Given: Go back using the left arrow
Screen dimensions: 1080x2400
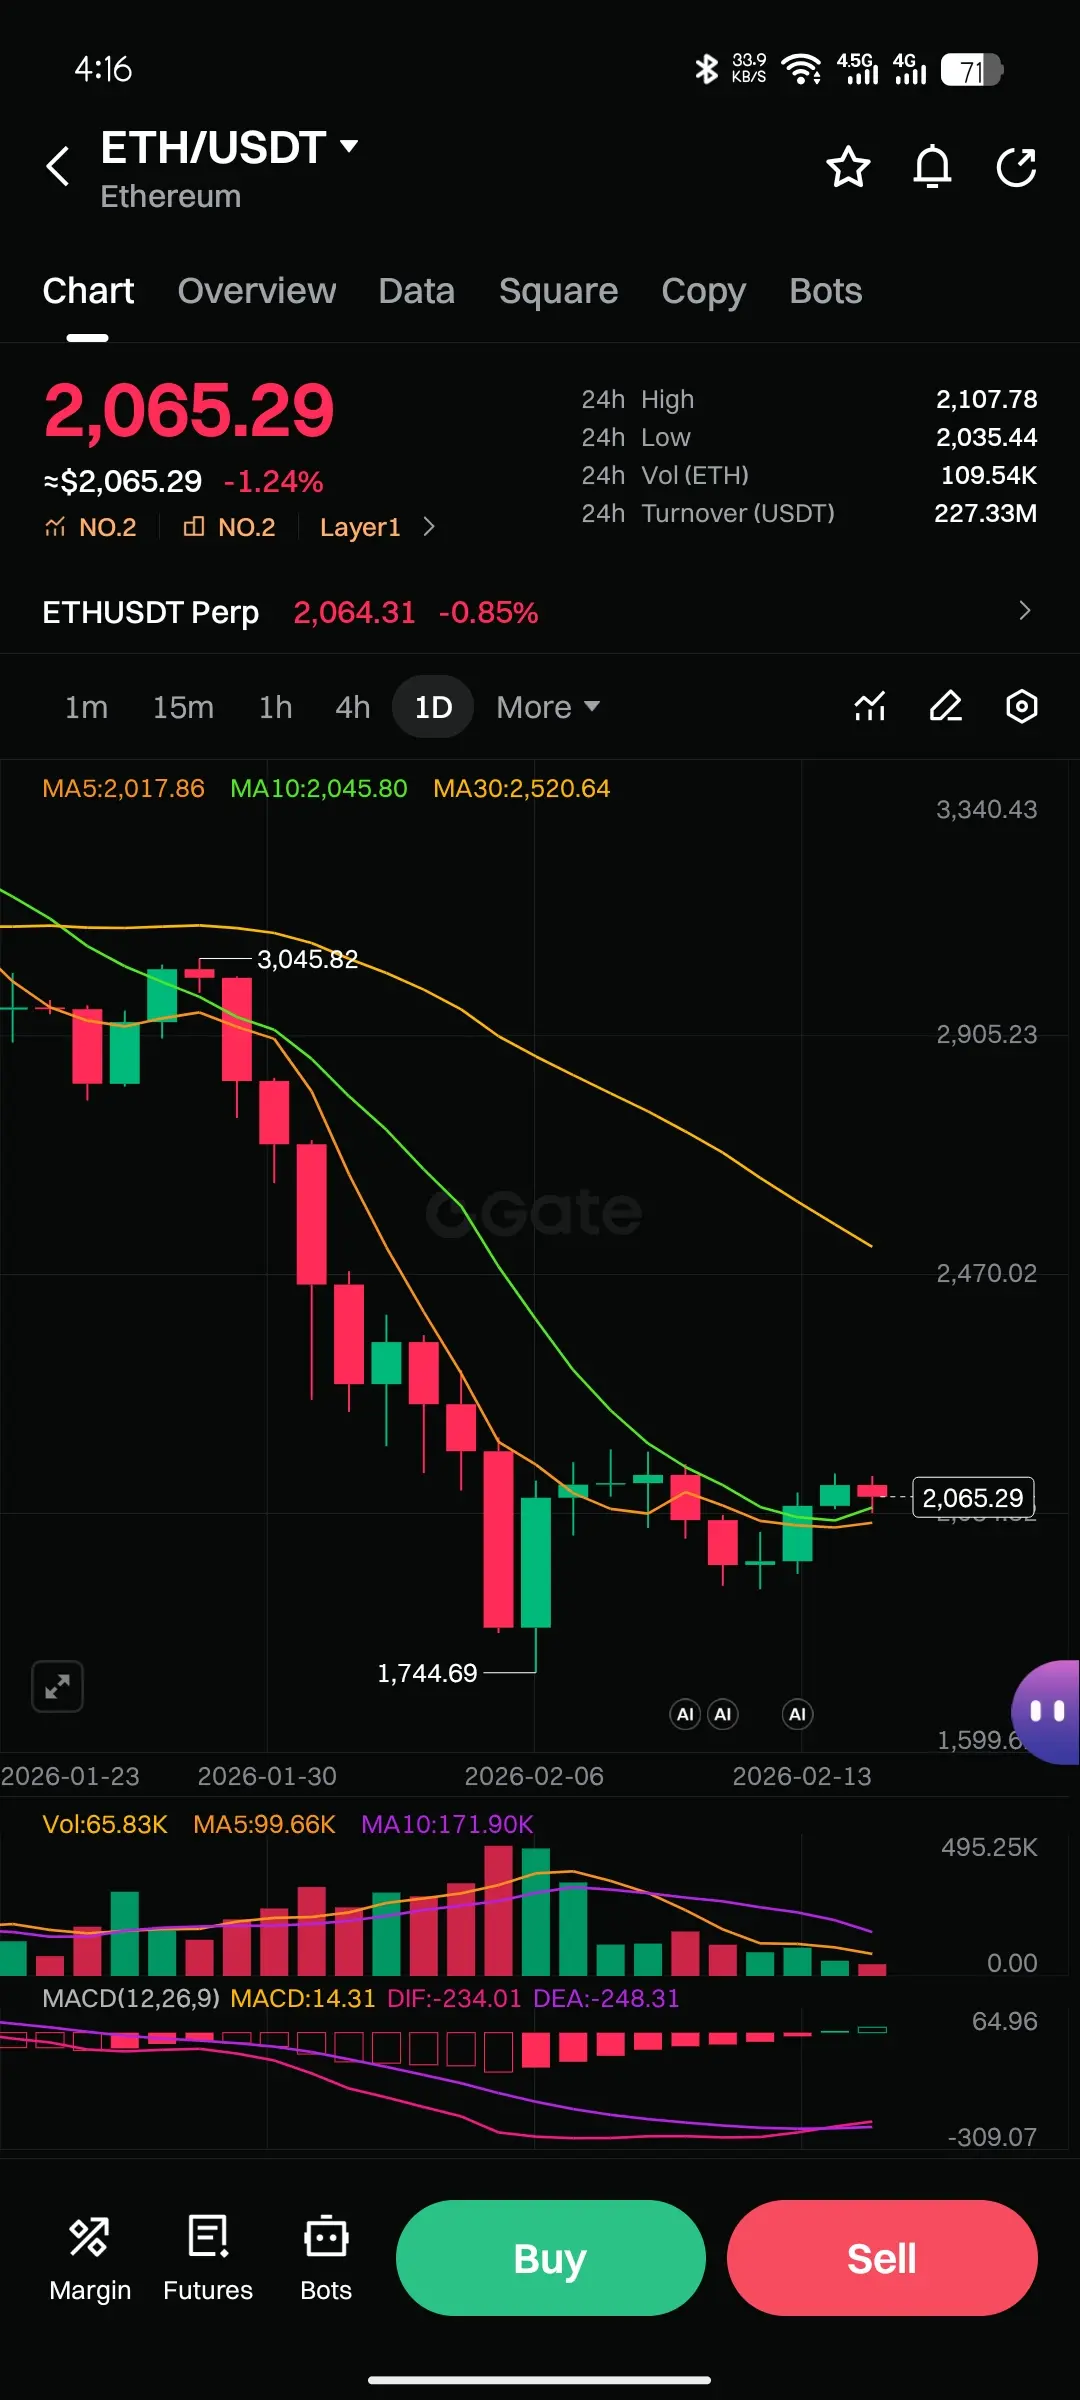Looking at the screenshot, I should pos(58,166).
